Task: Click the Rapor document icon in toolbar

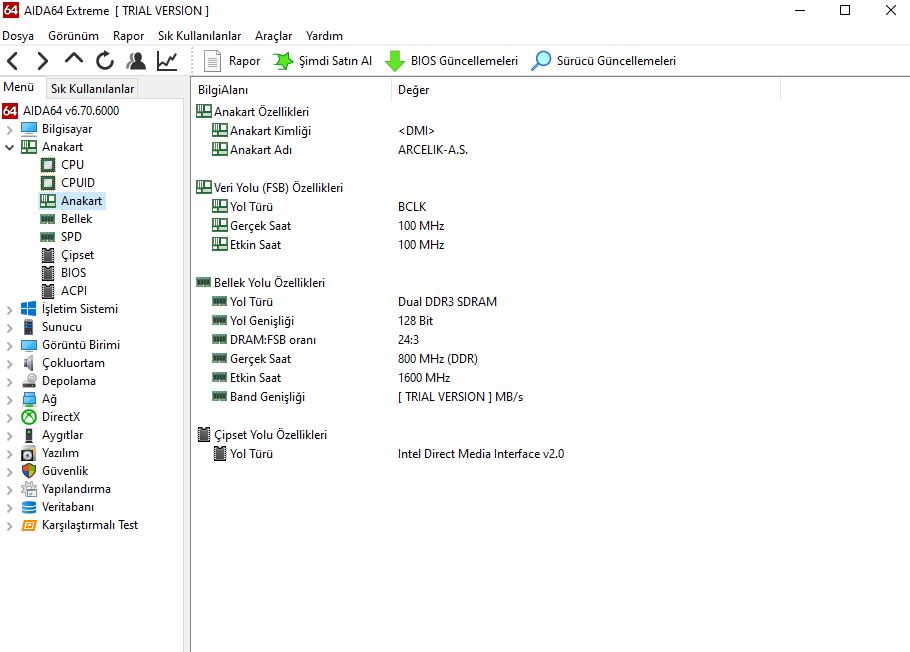Action: pyautogui.click(x=212, y=61)
